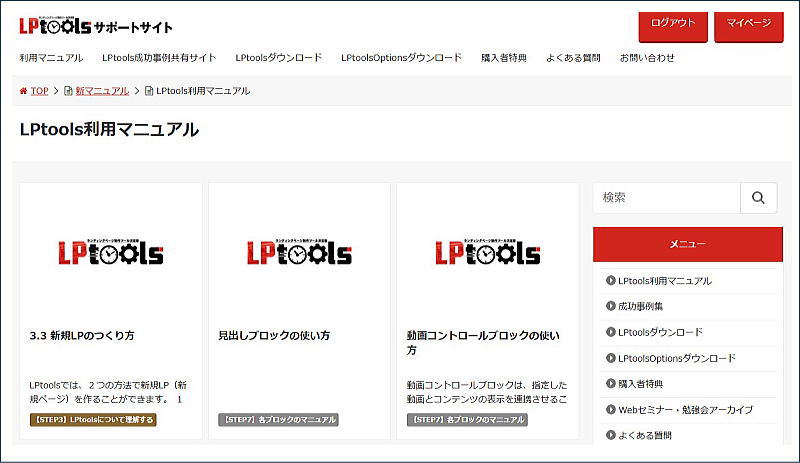The height and width of the screenshot is (463, 800).
Task: Click arrow icon beside 購入者特典 in sidebar
Action: click(x=610, y=383)
